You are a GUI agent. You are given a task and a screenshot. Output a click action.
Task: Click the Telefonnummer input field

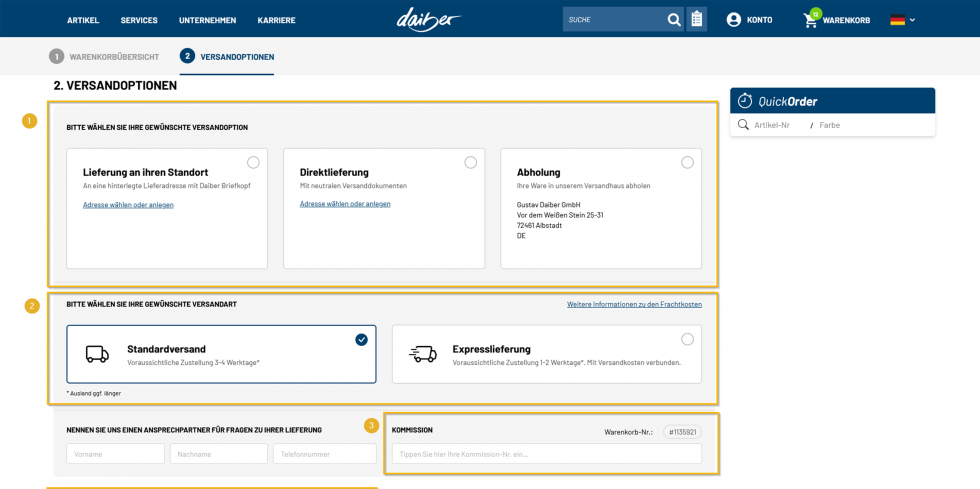pos(324,454)
